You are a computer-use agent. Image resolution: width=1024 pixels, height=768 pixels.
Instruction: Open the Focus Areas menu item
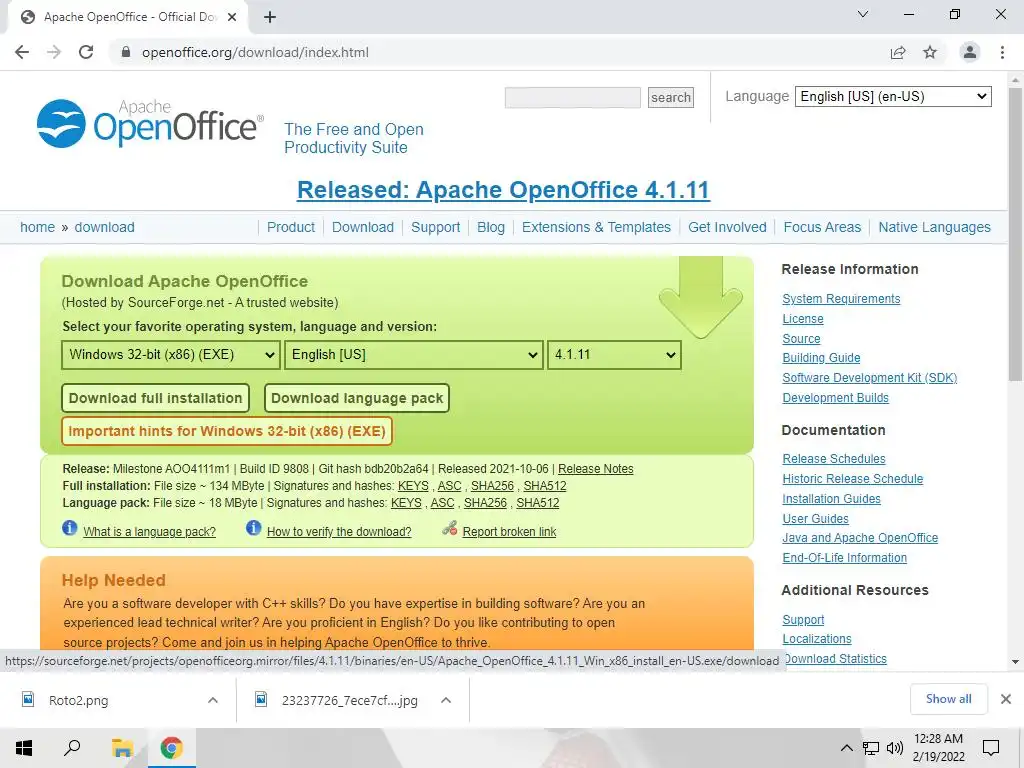(822, 227)
